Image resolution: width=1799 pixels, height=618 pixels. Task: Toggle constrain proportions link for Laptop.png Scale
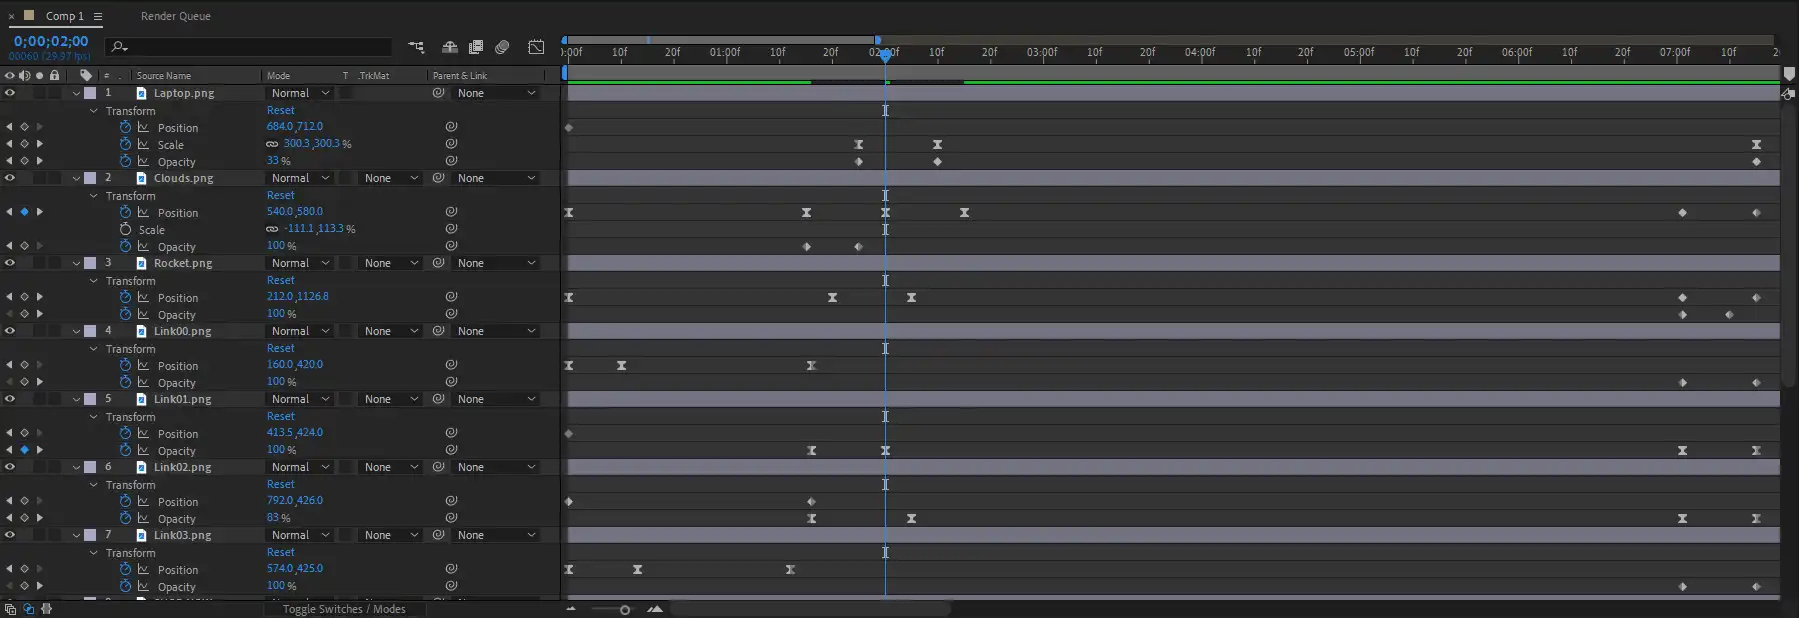[272, 144]
